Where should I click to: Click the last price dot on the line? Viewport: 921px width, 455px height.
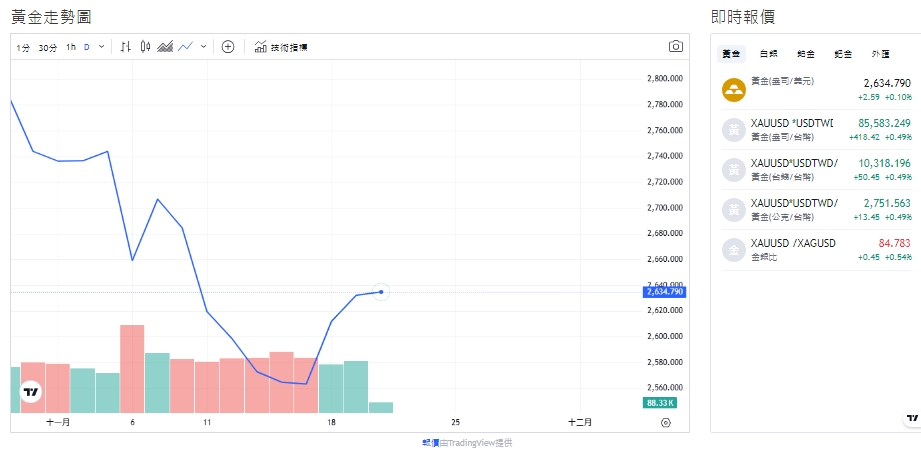(x=381, y=292)
